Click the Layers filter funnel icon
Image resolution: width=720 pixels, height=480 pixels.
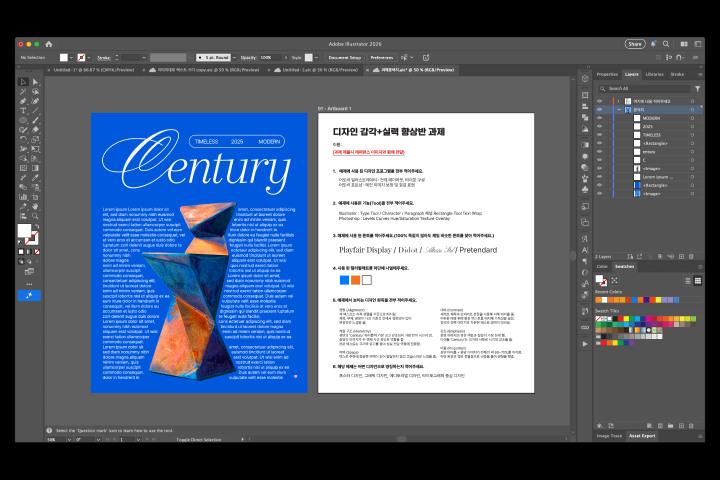pyautogui.click(x=698, y=89)
